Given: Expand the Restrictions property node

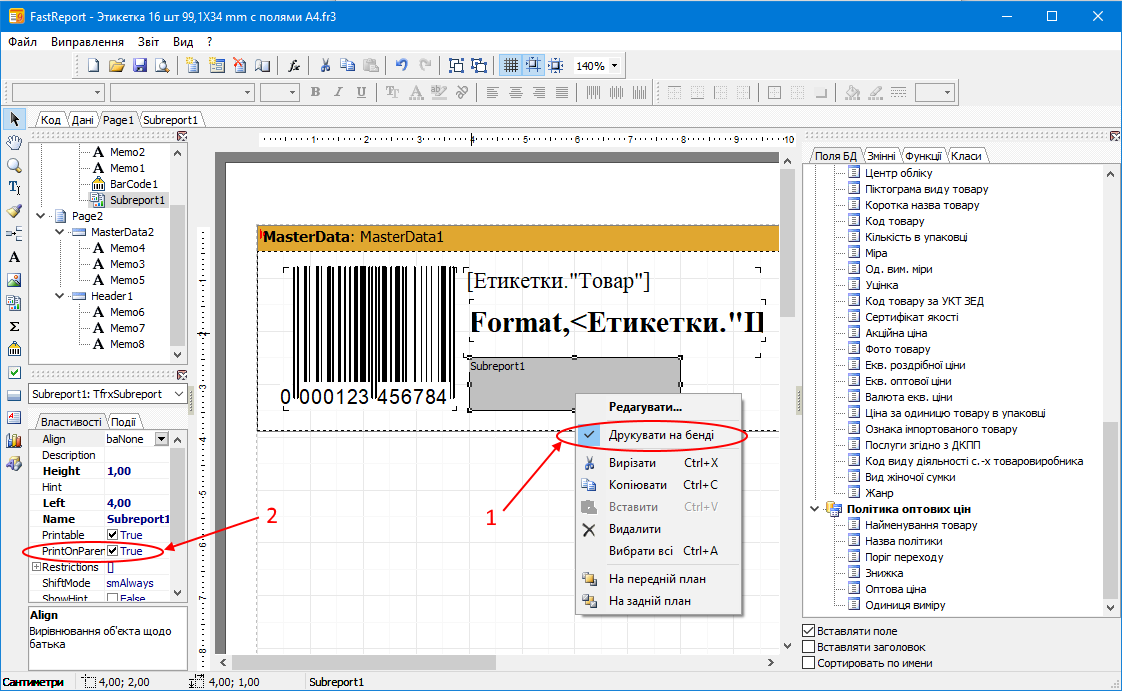Looking at the screenshot, I should tap(36, 567).
